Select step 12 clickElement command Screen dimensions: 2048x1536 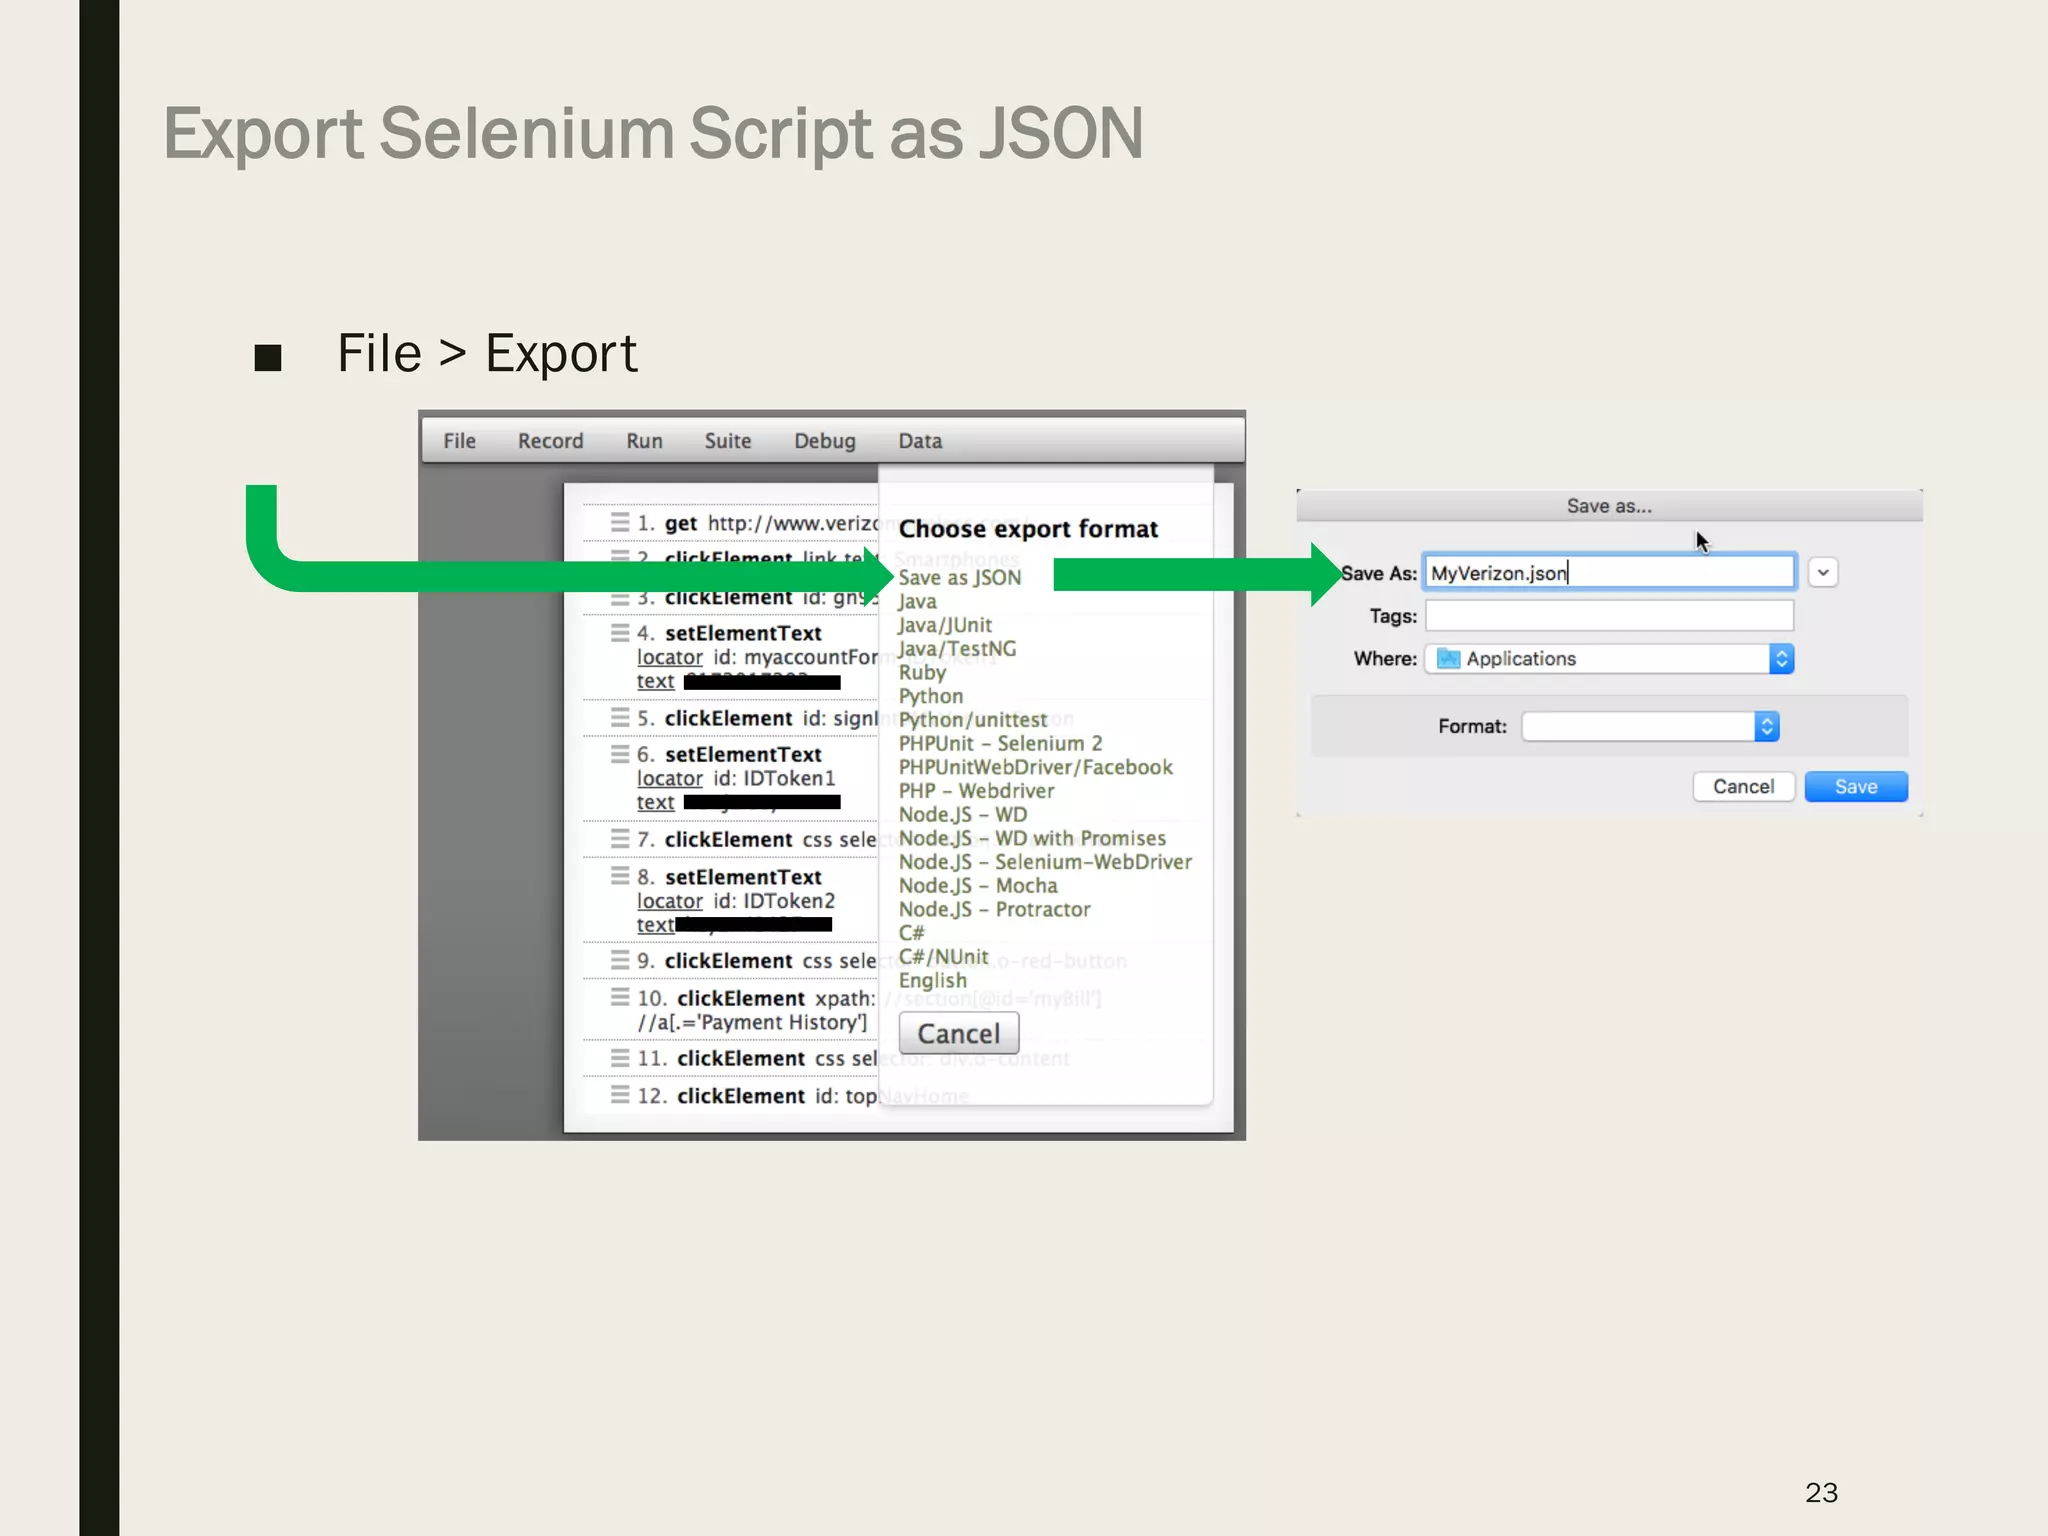[x=741, y=1096]
